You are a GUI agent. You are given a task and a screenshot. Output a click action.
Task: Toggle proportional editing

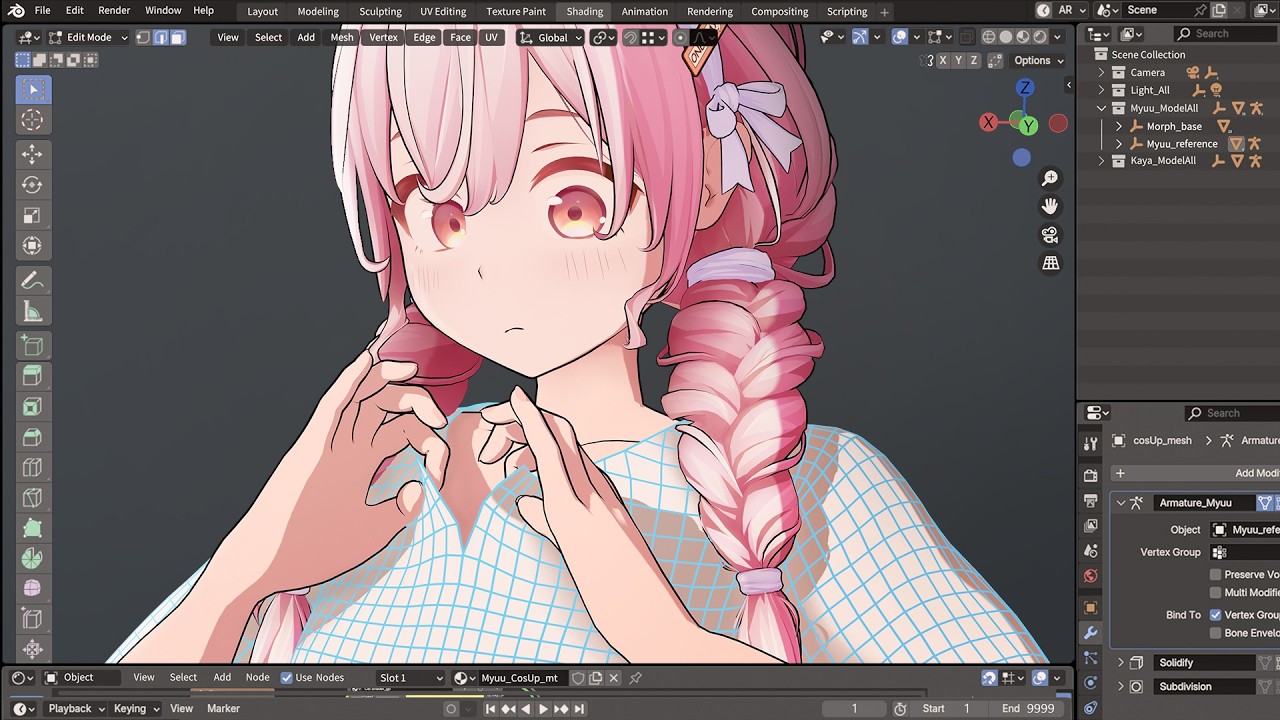tap(680, 38)
